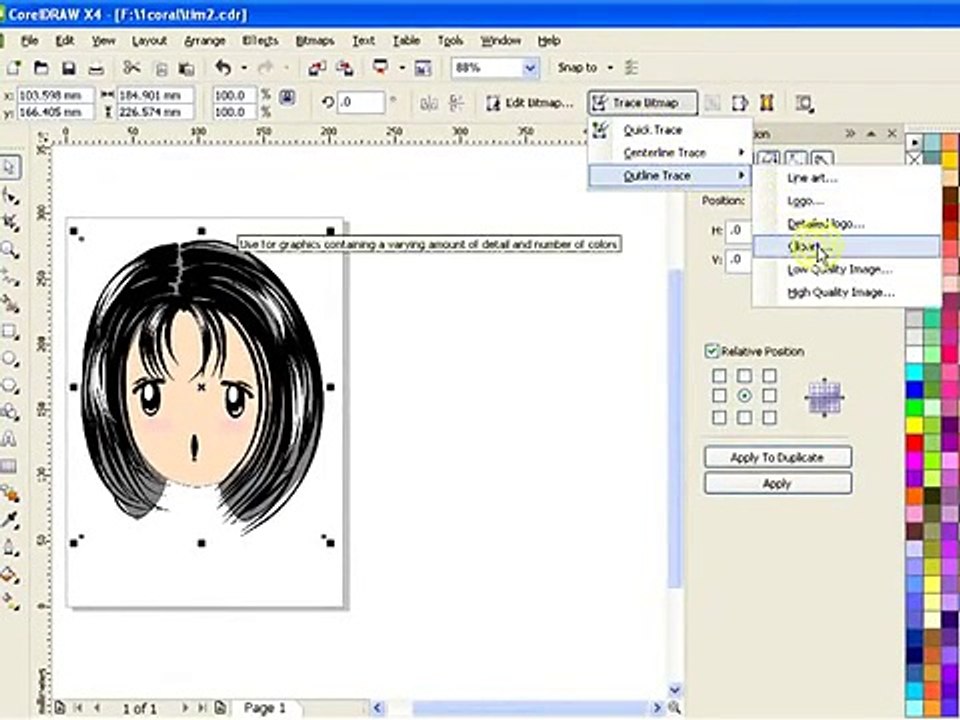Click the Welcome screen icon
Viewport: 960px width, 720px height.
tap(423, 68)
